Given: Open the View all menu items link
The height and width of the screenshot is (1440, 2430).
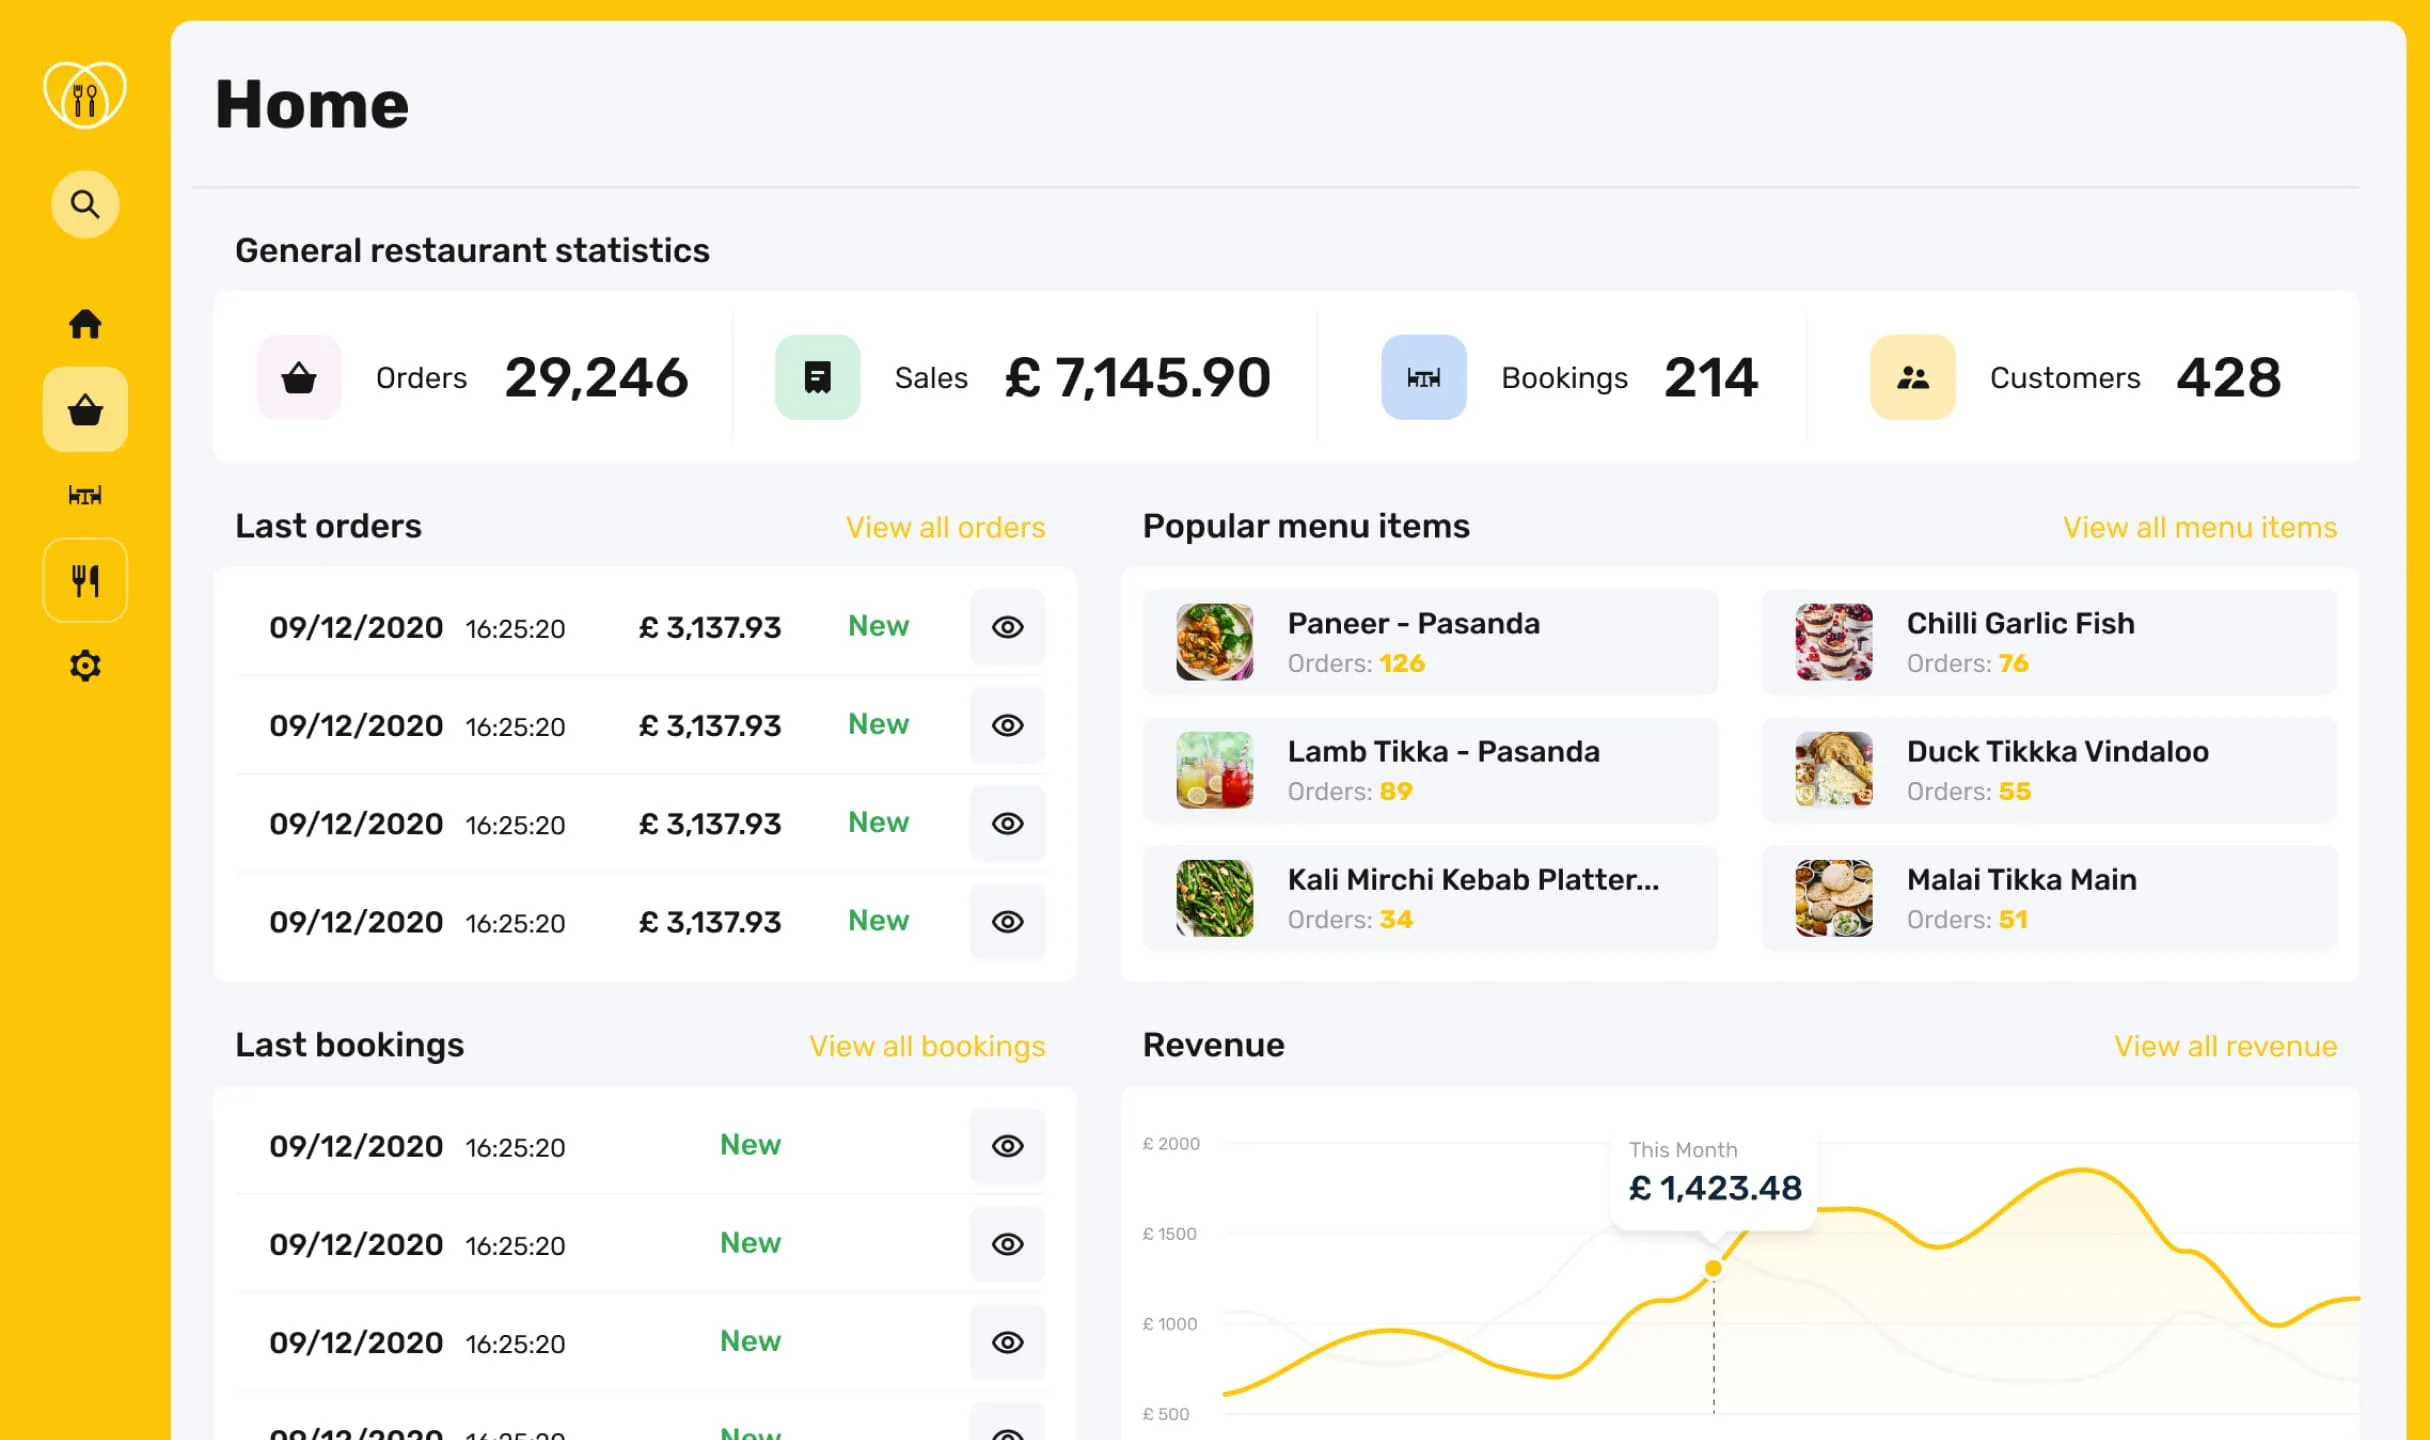Looking at the screenshot, I should [x=2199, y=528].
